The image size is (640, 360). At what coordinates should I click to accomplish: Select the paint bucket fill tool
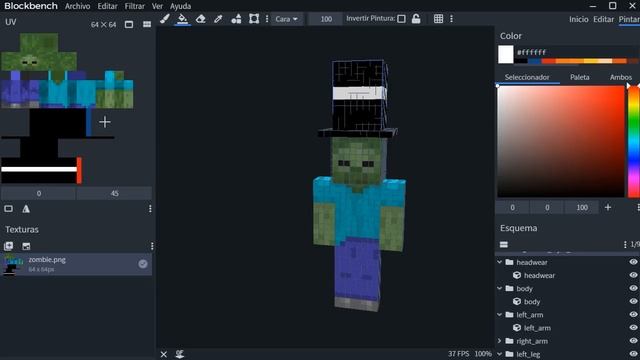(x=182, y=19)
